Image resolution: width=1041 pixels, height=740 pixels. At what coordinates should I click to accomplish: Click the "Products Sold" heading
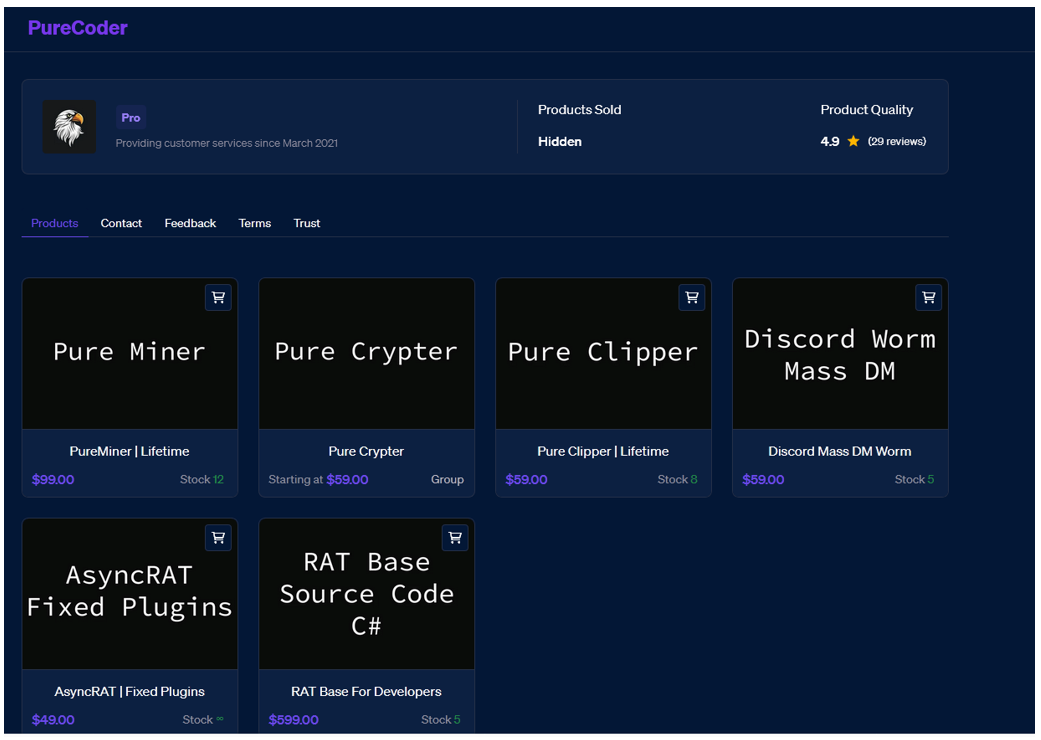580,110
